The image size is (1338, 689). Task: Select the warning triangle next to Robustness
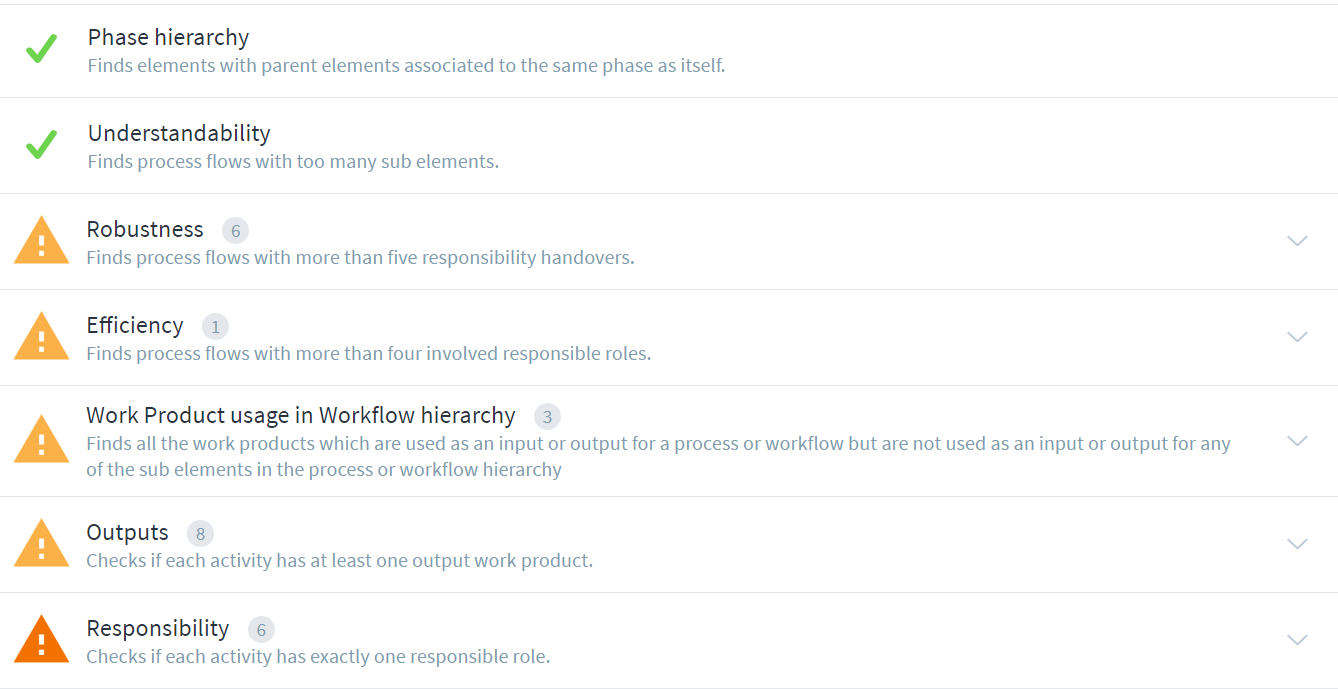[x=41, y=241]
